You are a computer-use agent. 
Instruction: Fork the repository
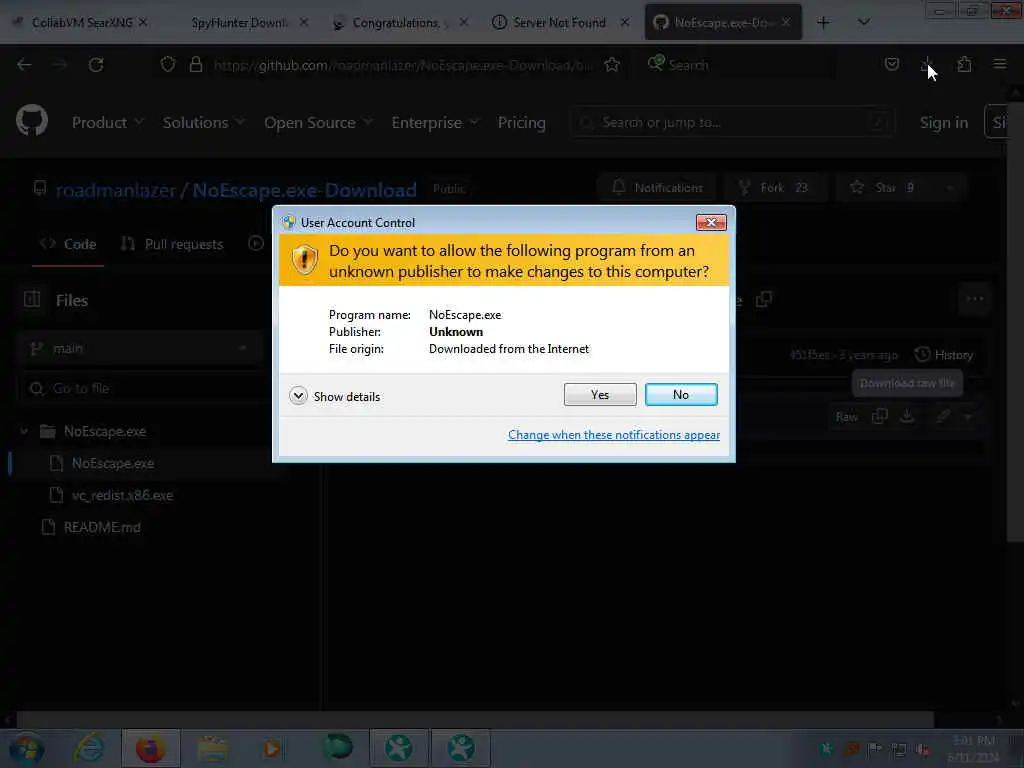click(775, 187)
